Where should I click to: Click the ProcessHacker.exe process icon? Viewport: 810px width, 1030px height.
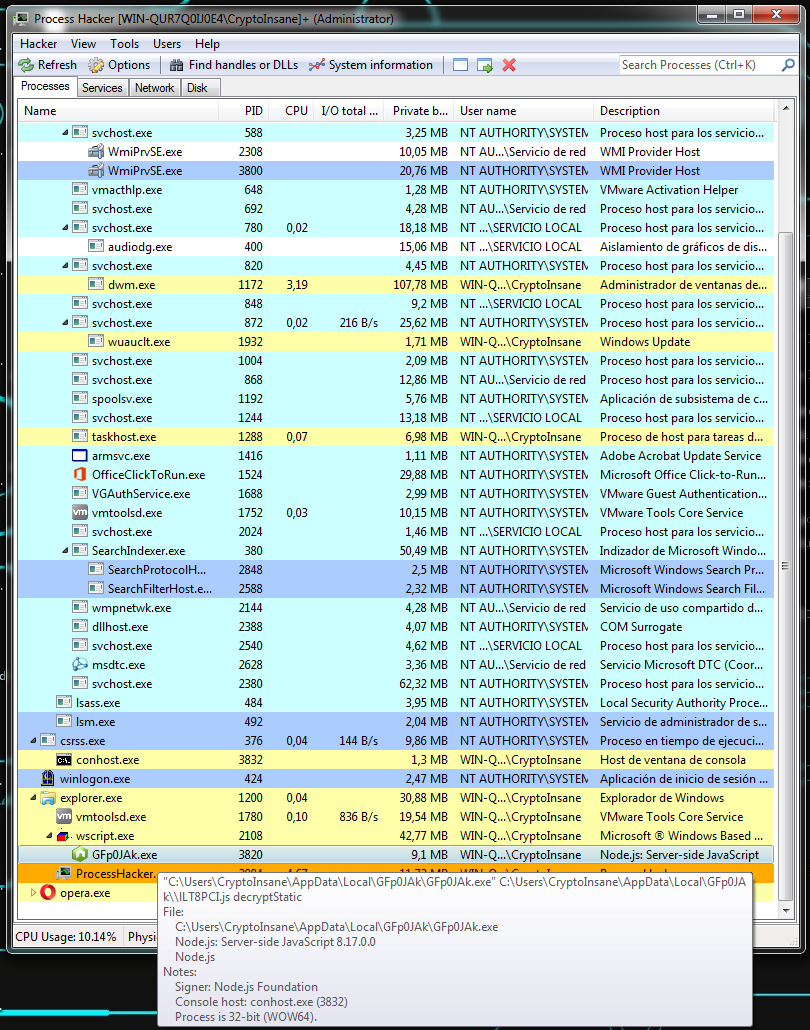(64, 873)
